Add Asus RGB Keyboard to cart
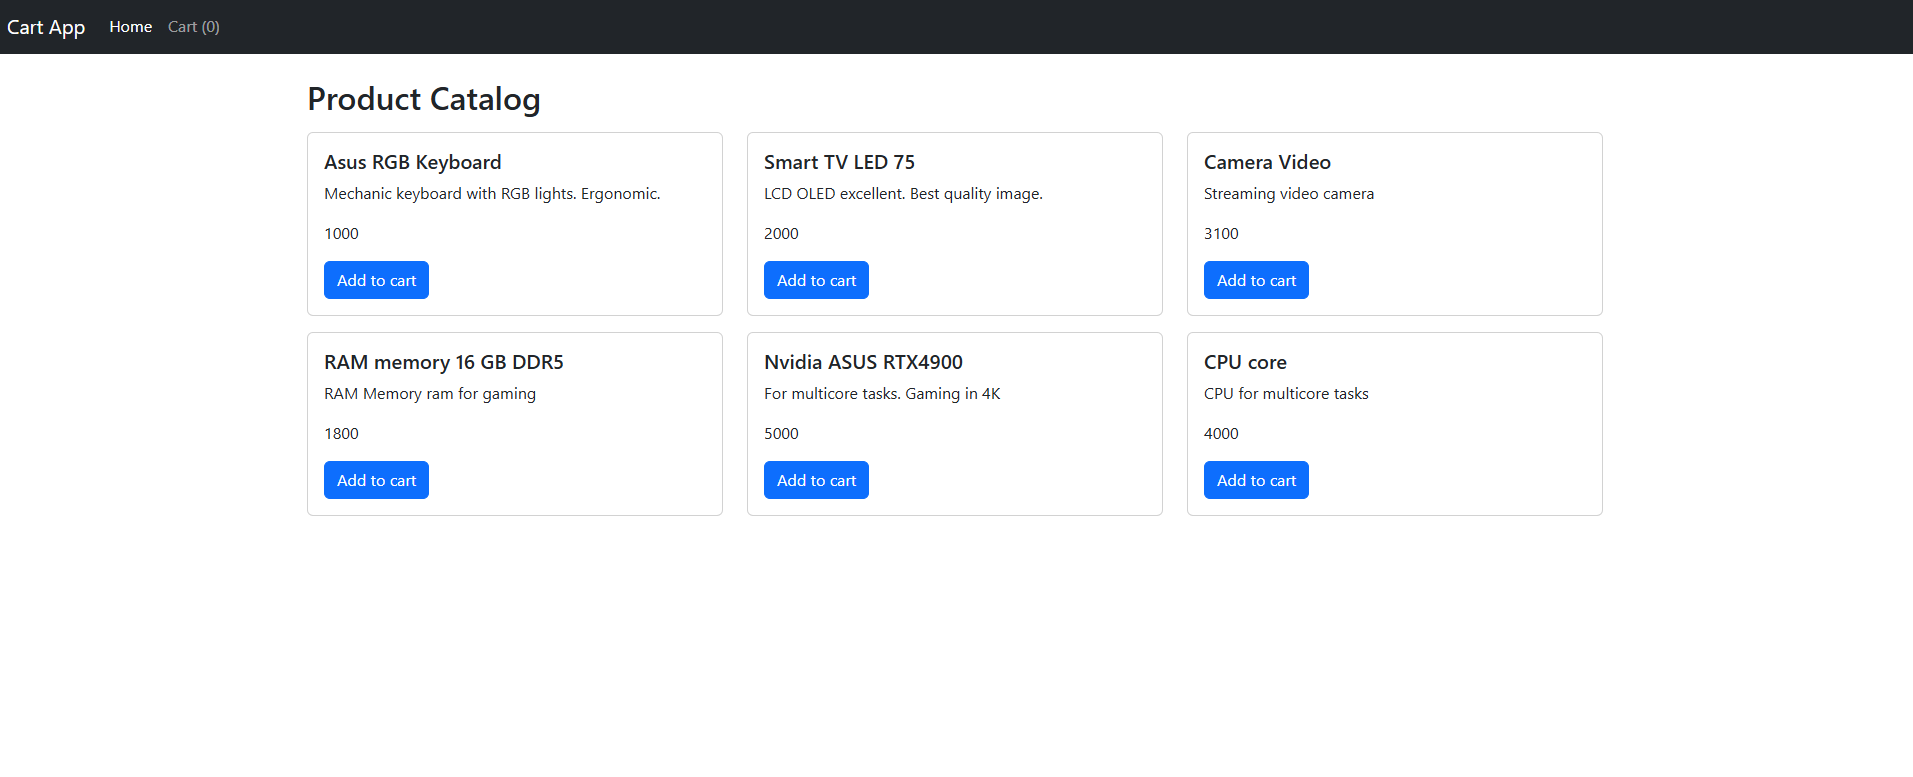 376,280
